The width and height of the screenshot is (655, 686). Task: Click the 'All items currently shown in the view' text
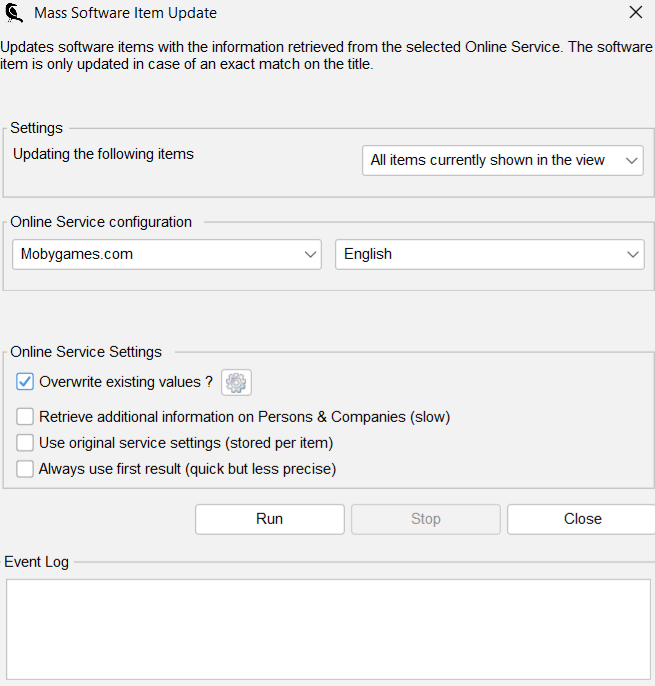point(487,160)
